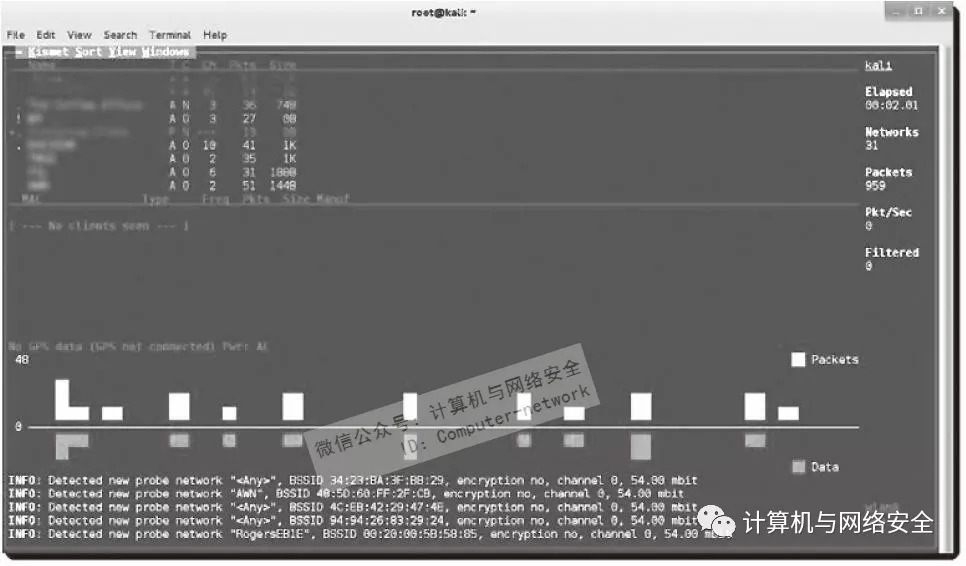Viewport: 966px width, 566px height.
Task: Click the gray Data legend swatch
Action: 798,467
